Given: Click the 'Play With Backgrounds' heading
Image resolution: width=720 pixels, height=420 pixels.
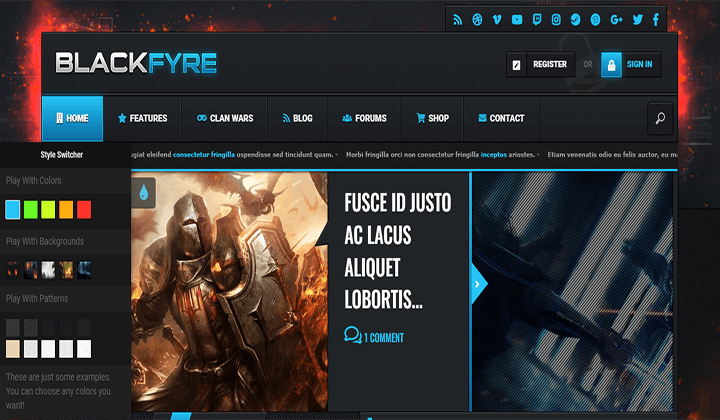Looking at the screenshot, I should click(x=45, y=241).
